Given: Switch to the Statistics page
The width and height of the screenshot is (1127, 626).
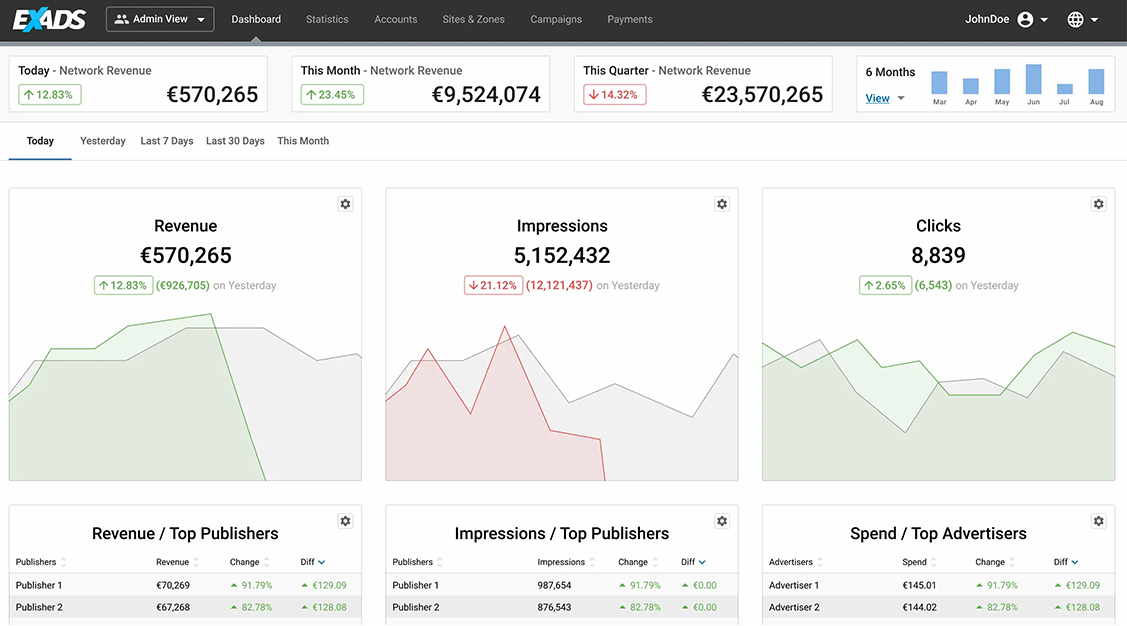Looking at the screenshot, I should coord(327,18).
